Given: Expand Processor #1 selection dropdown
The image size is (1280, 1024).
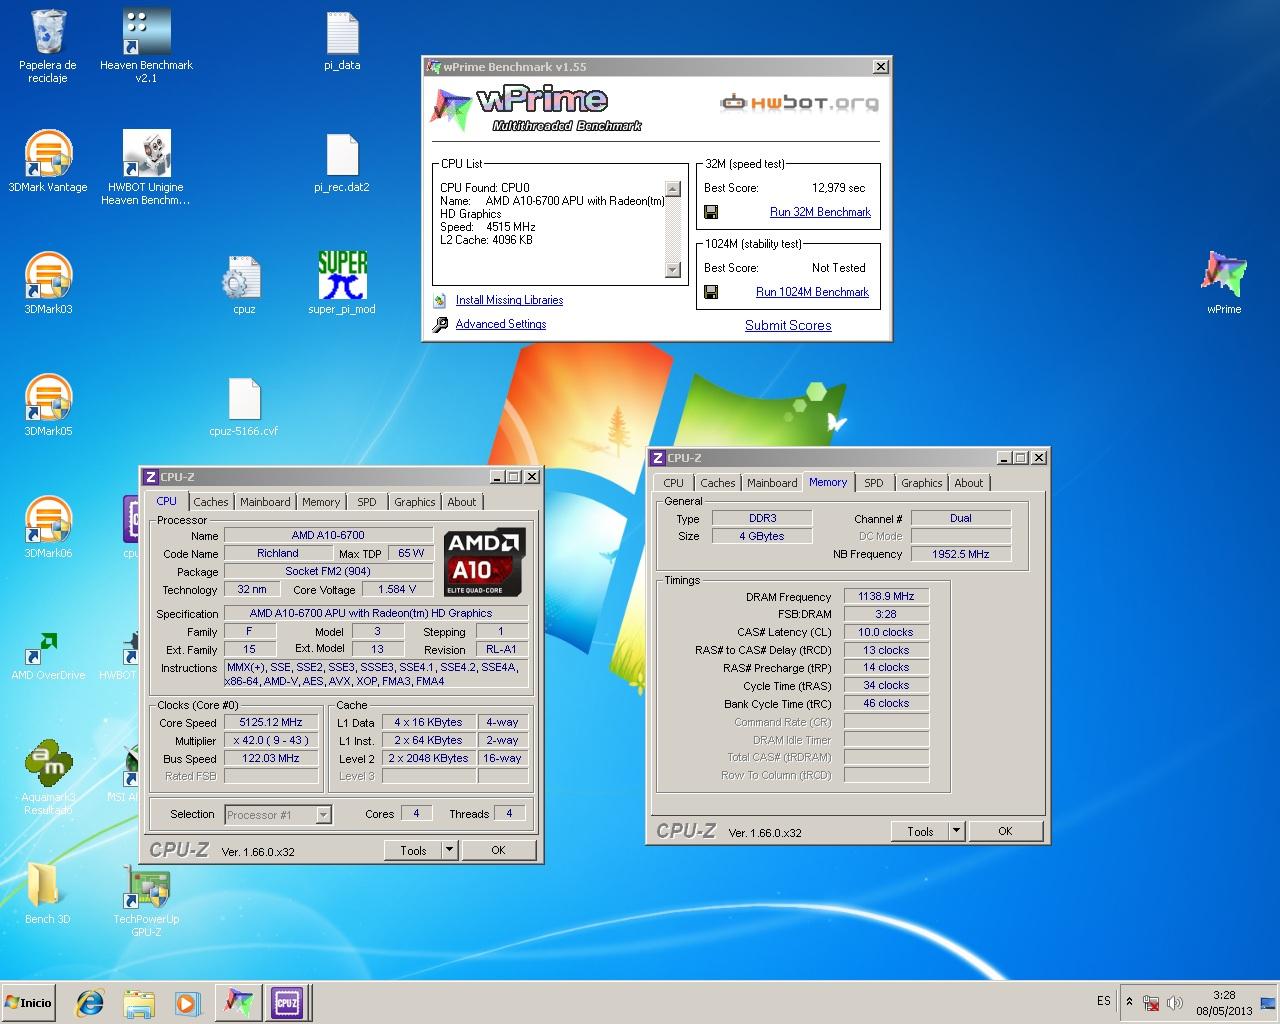Looking at the screenshot, I should coord(323,815).
